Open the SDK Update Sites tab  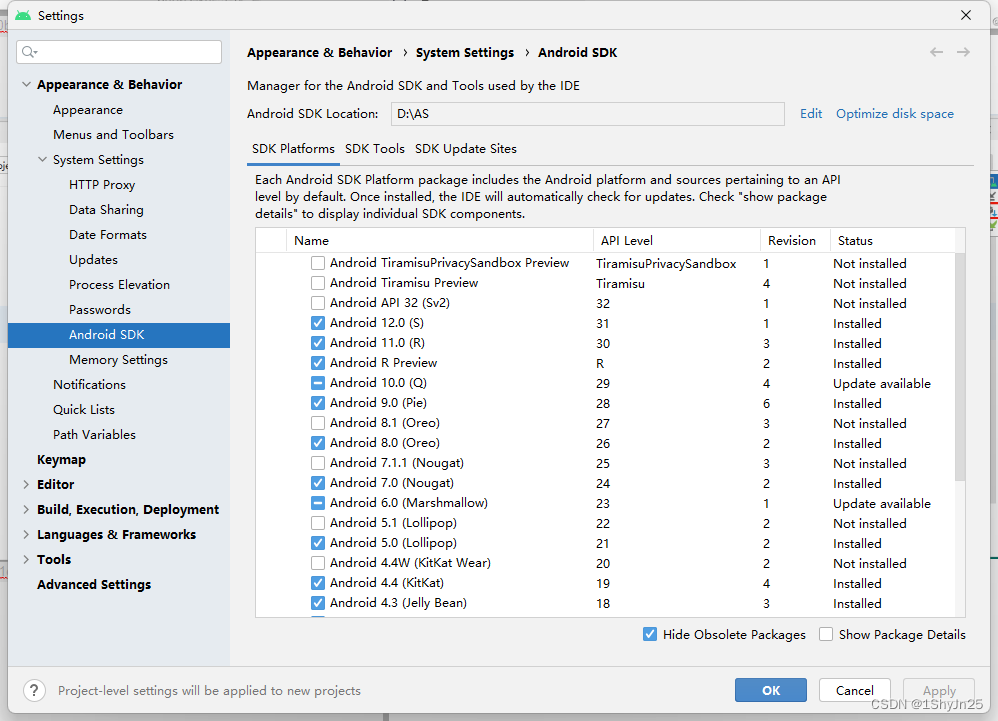pyautogui.click(x=465, y=148)
